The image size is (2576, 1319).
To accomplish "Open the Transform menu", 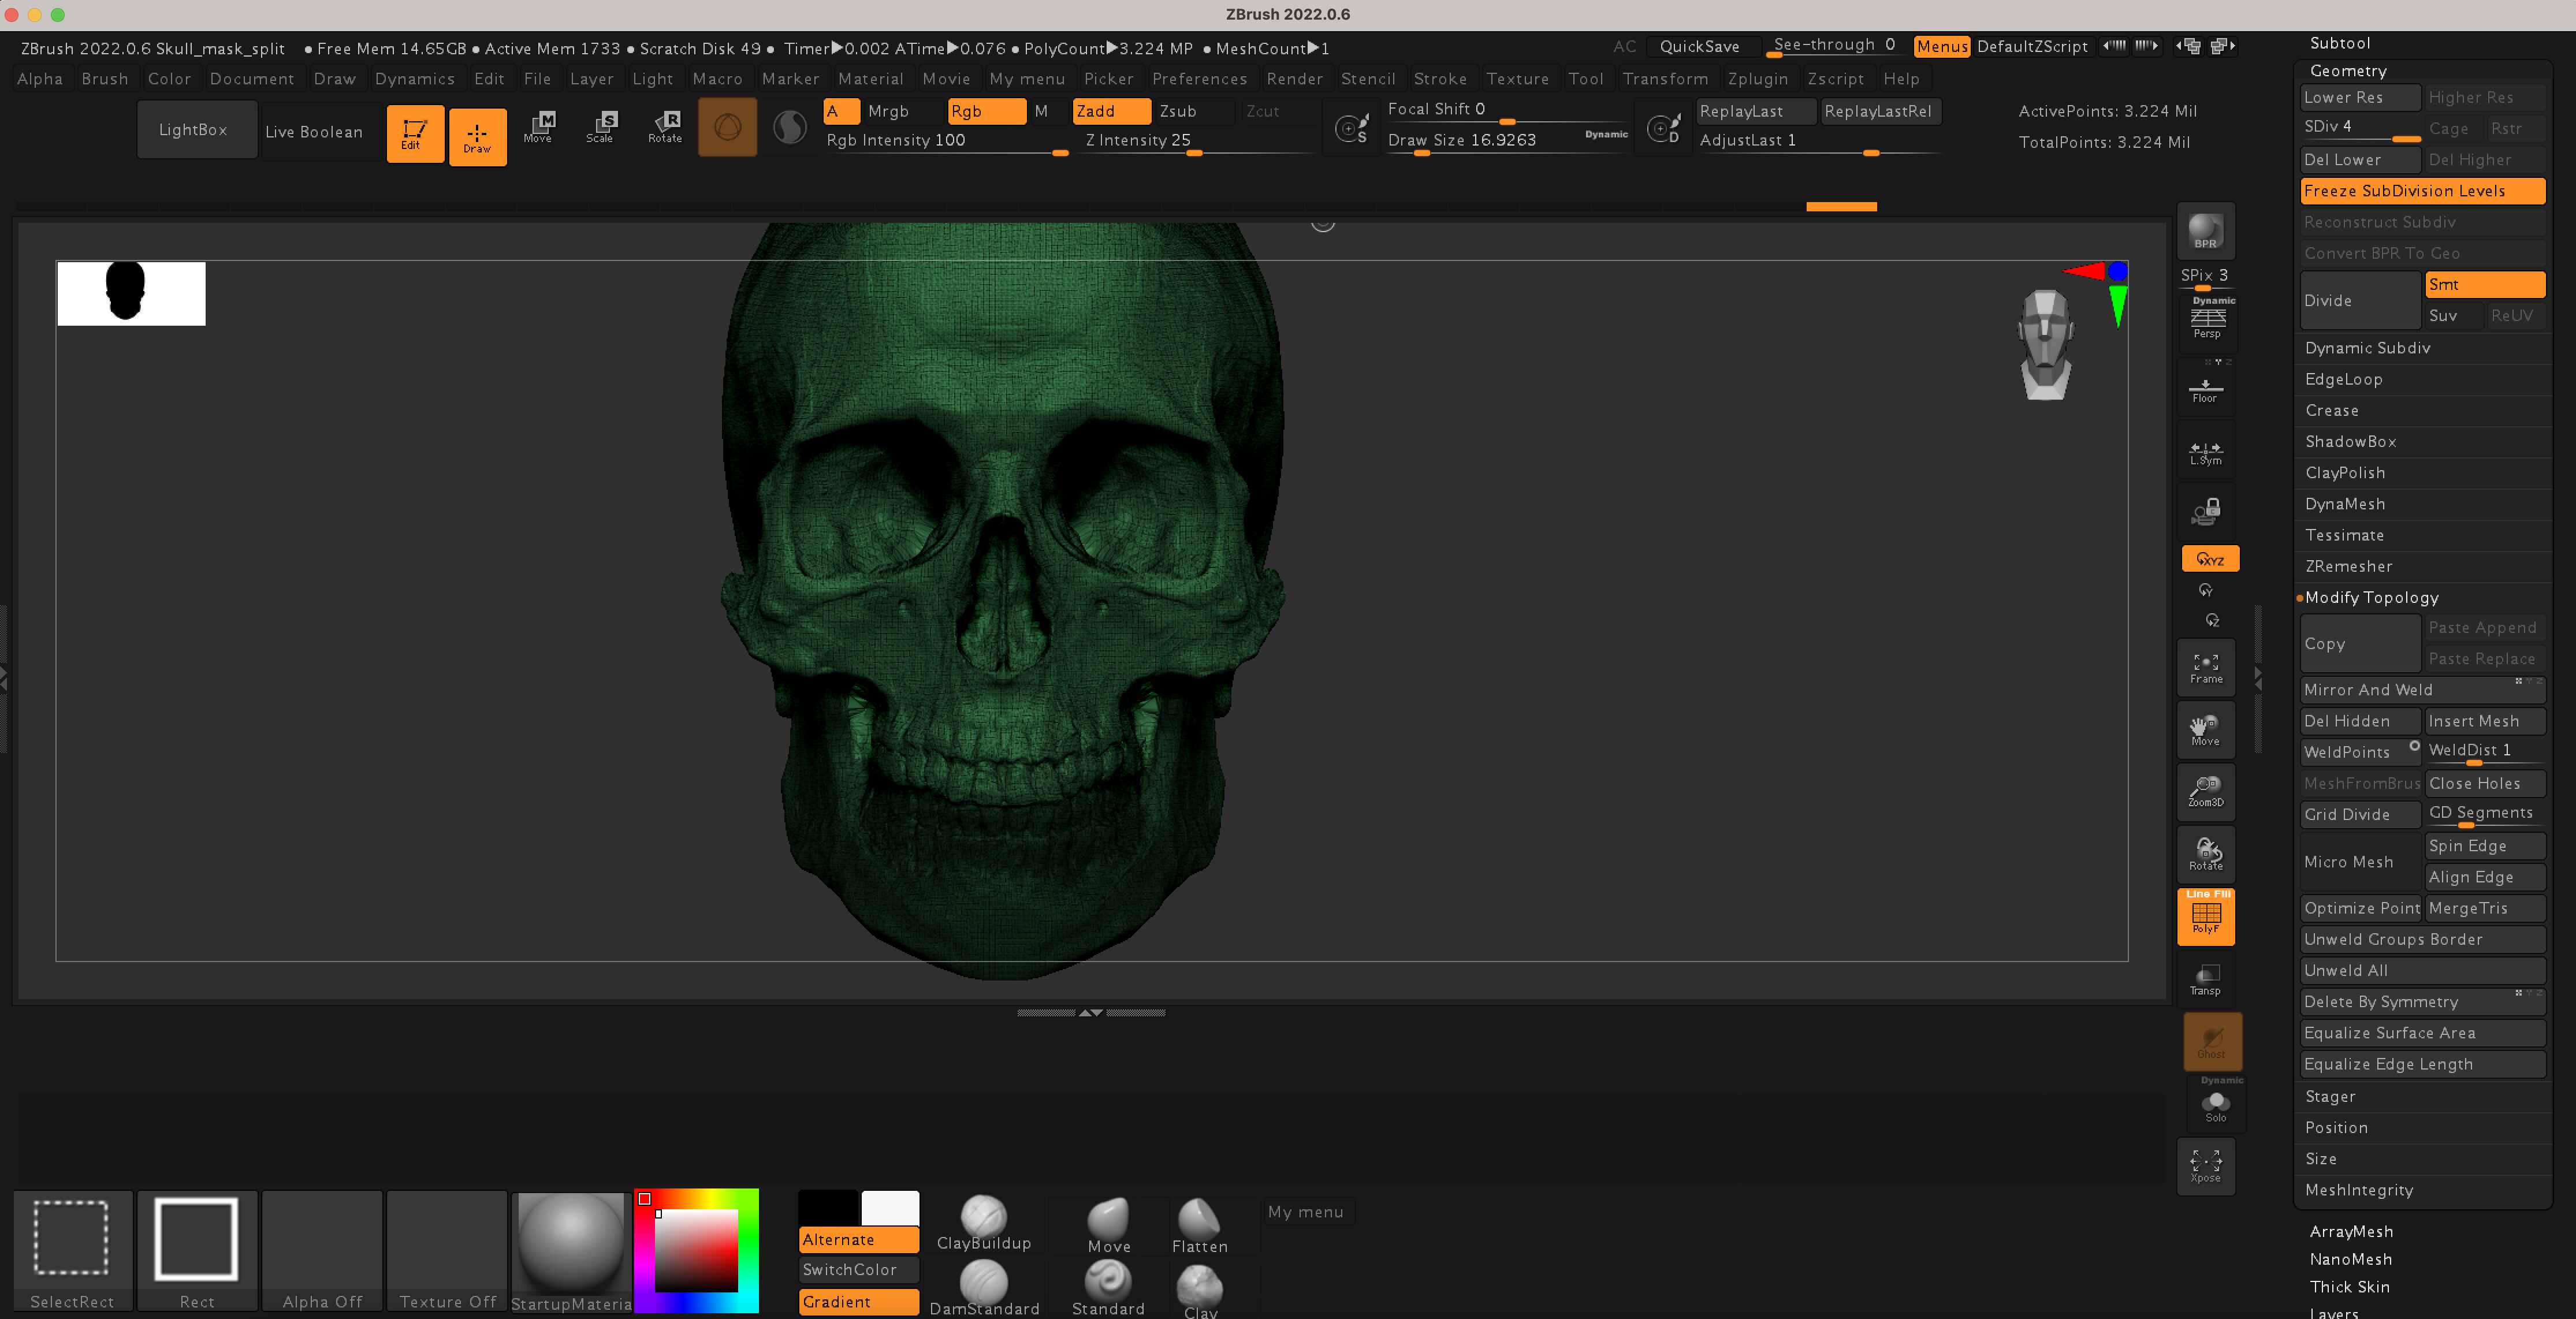I will click(x=1665, y=78).
